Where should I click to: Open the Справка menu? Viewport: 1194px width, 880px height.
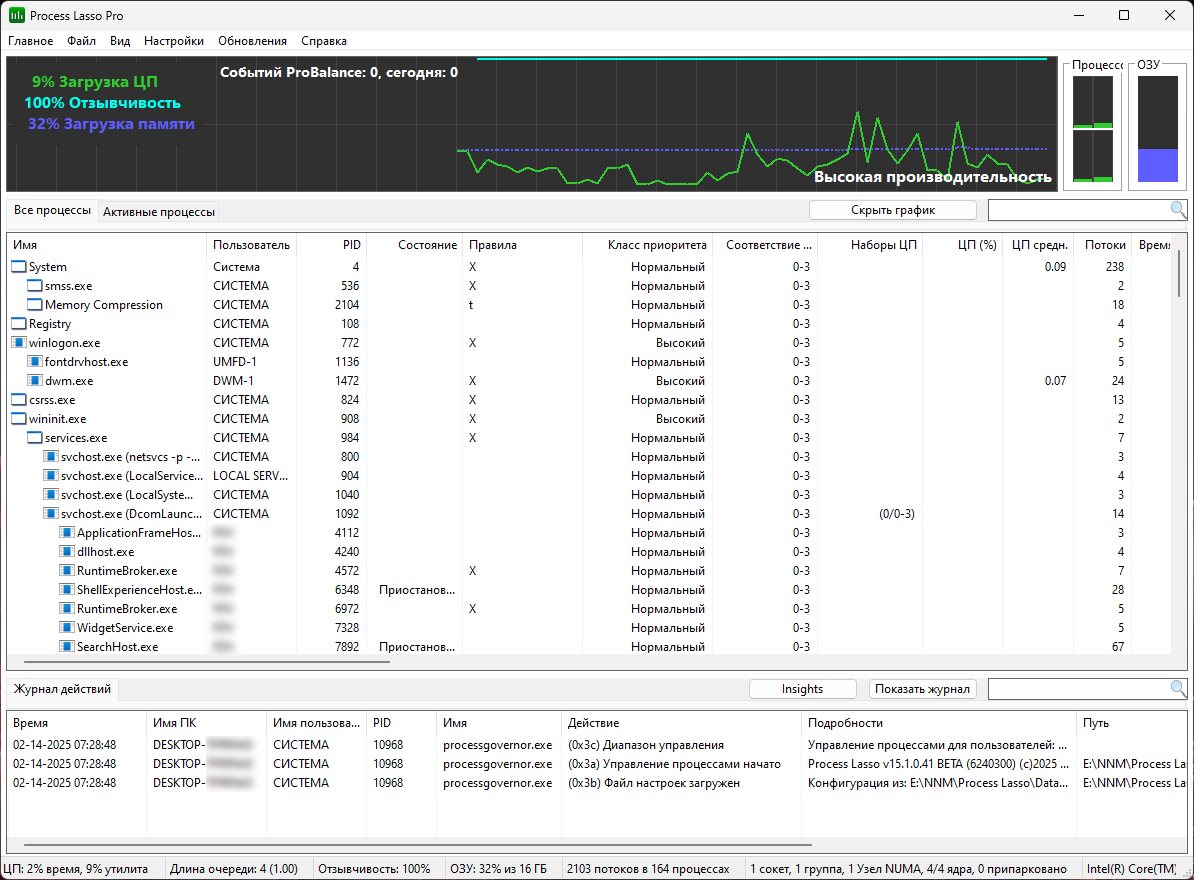click(324, 41)
